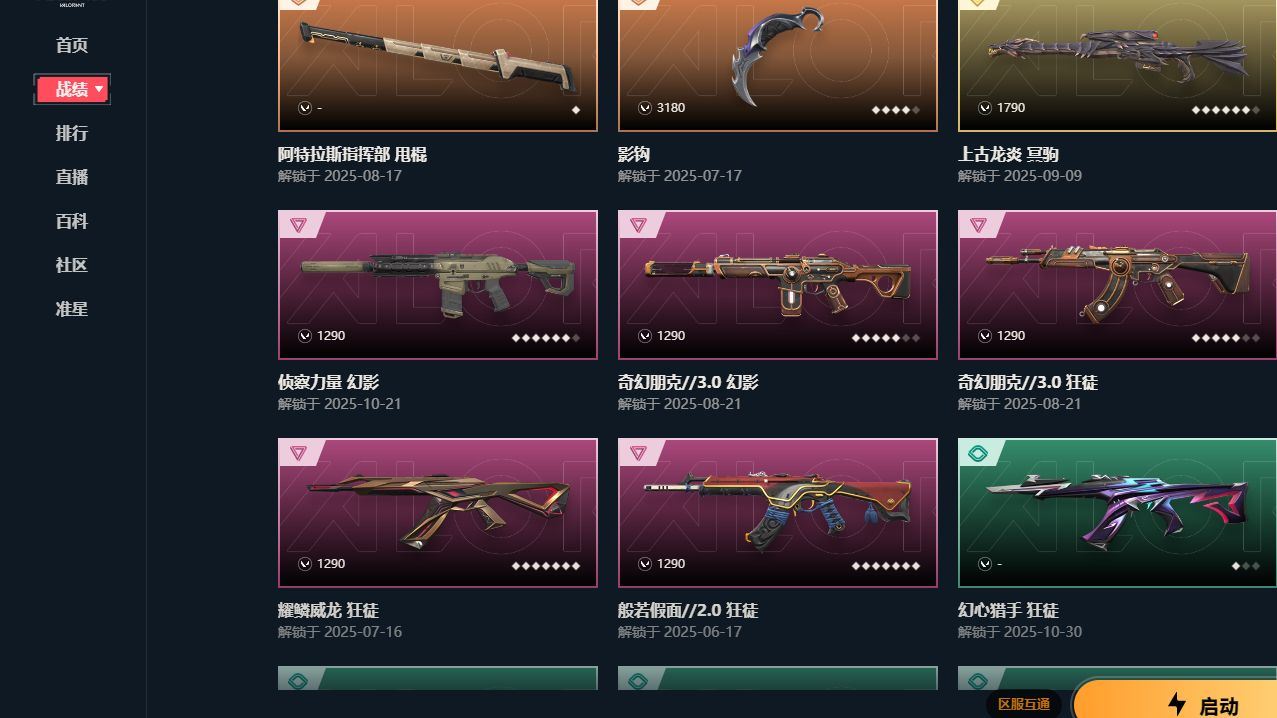This screenshot has height=718, width=1277.
Task: Click the VP currency icon beside 3180
Action: coord(645,108)
